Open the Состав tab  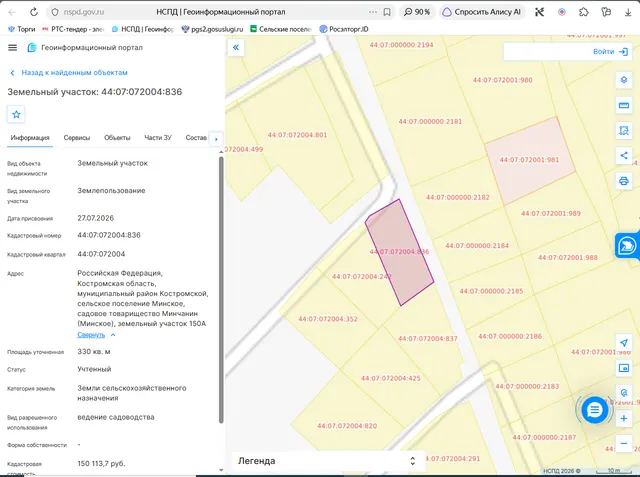pos(196,138)
